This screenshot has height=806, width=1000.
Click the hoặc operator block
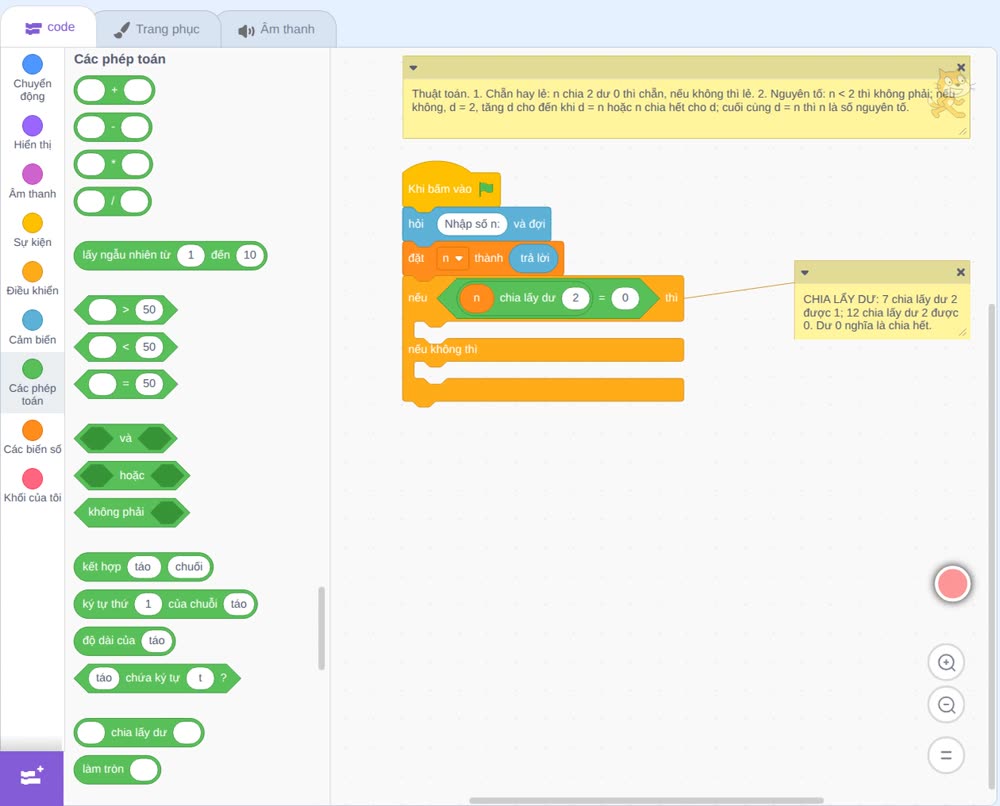click(x=132, y=476)
